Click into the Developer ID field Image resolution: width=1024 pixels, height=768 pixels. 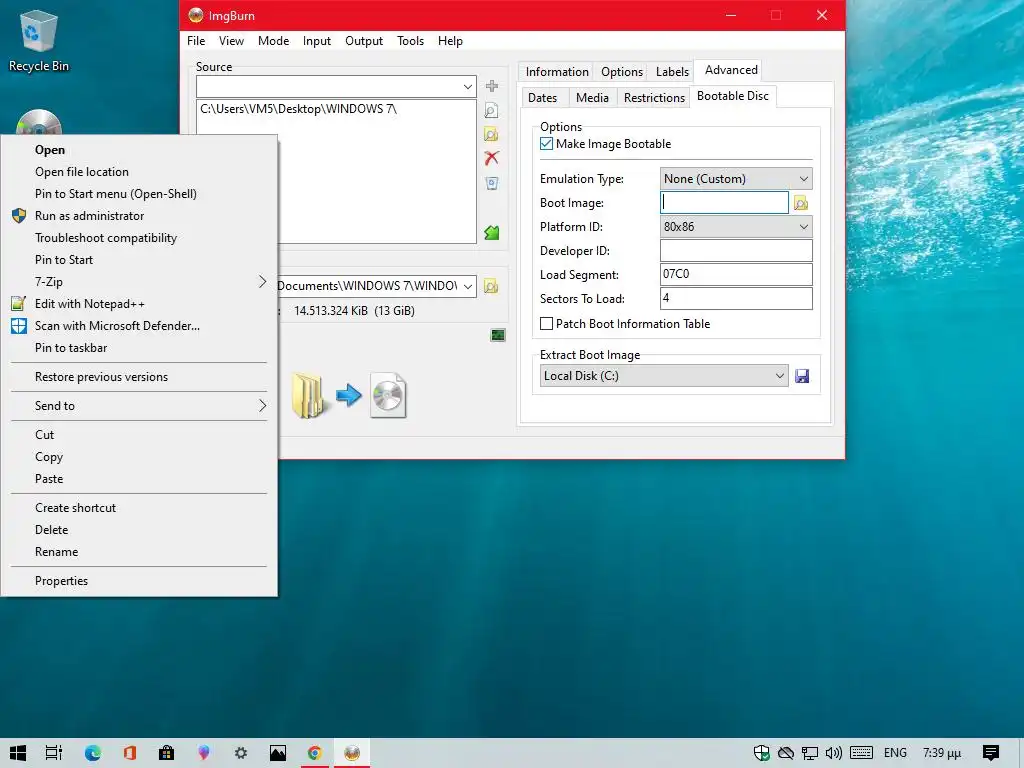point(736,251)
